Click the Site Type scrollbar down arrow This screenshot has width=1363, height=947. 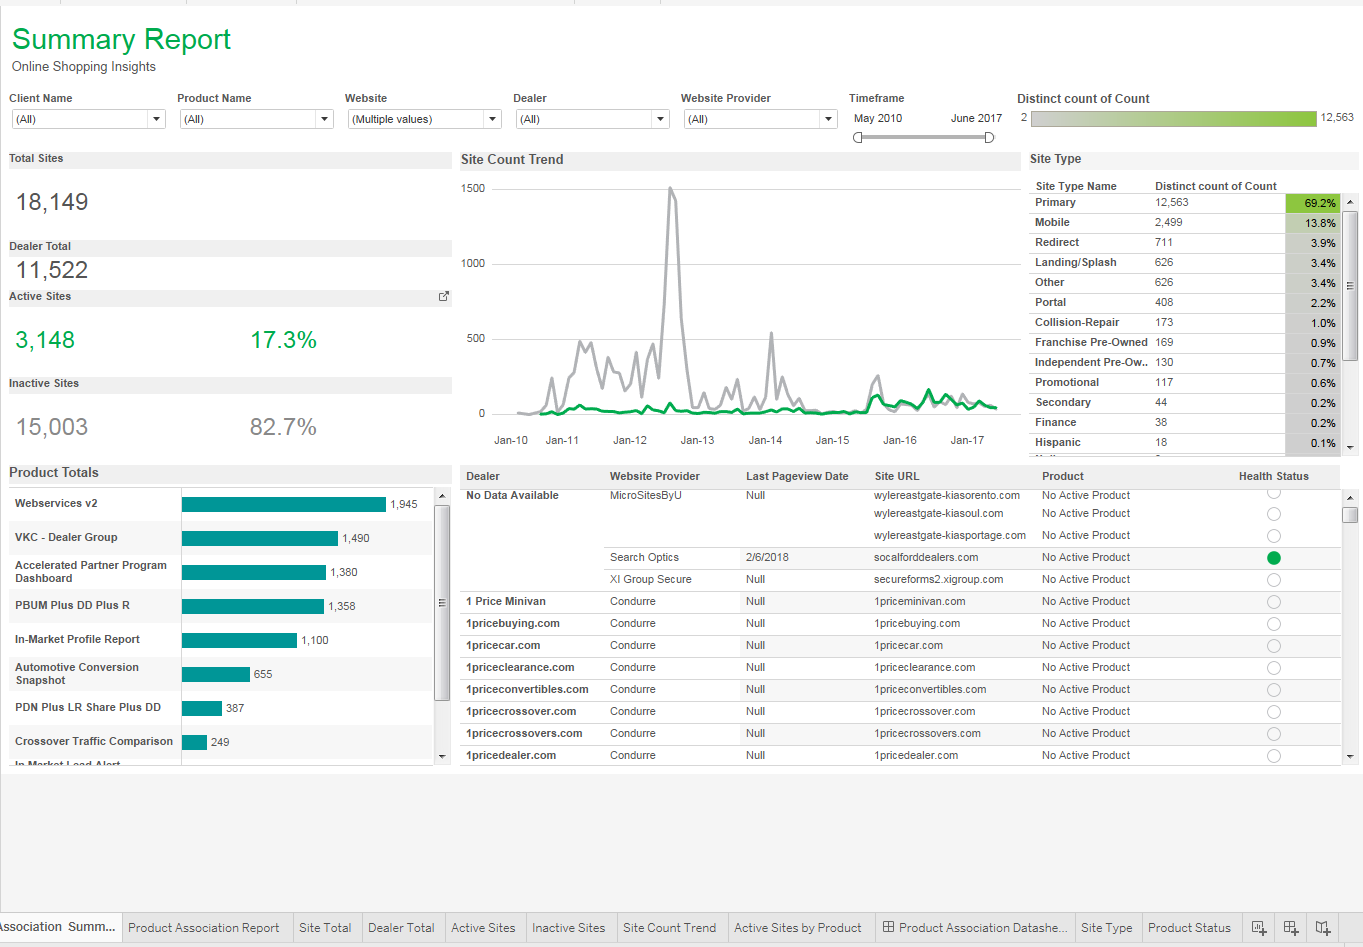point(1350,447)
